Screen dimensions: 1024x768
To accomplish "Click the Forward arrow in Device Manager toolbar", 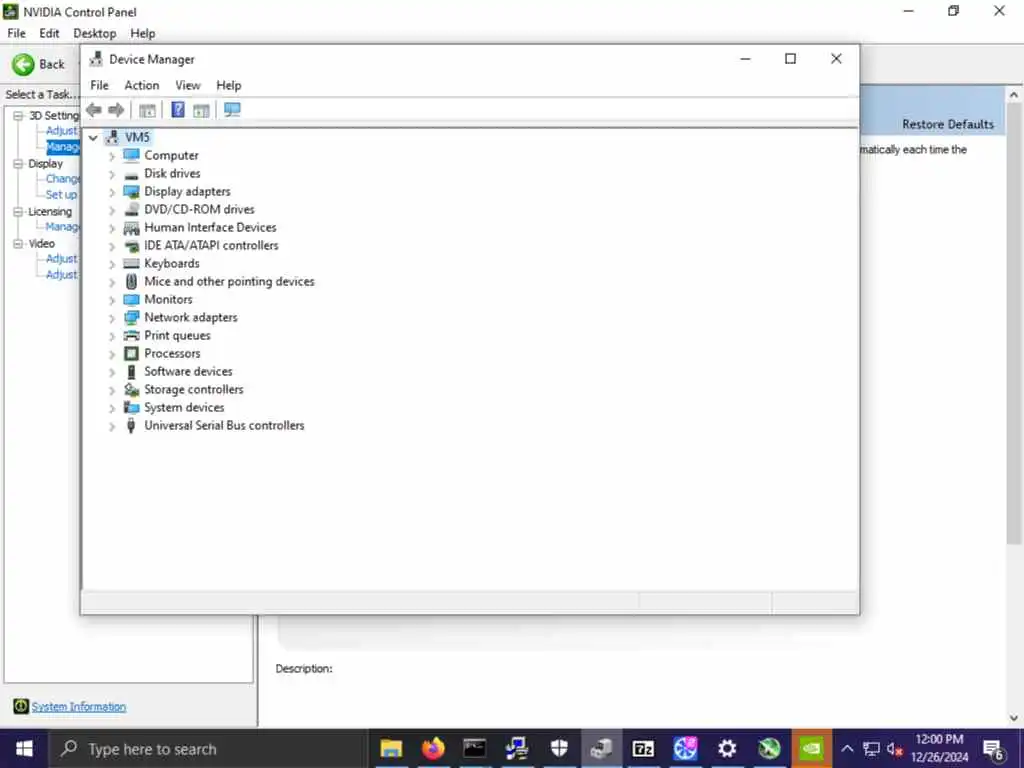I will pos(116,110).
